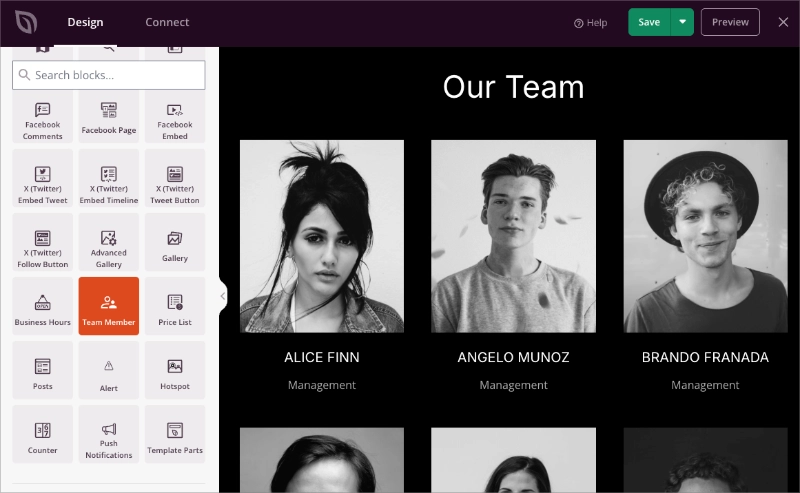Viewport: 800px width, 493px height.
Task: Collapse the blocks sidebar panel arrow
Action: tap(223, 296)
